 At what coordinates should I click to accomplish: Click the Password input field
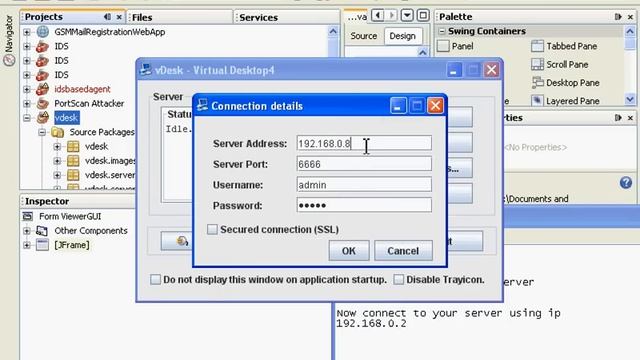coord(364,205)
